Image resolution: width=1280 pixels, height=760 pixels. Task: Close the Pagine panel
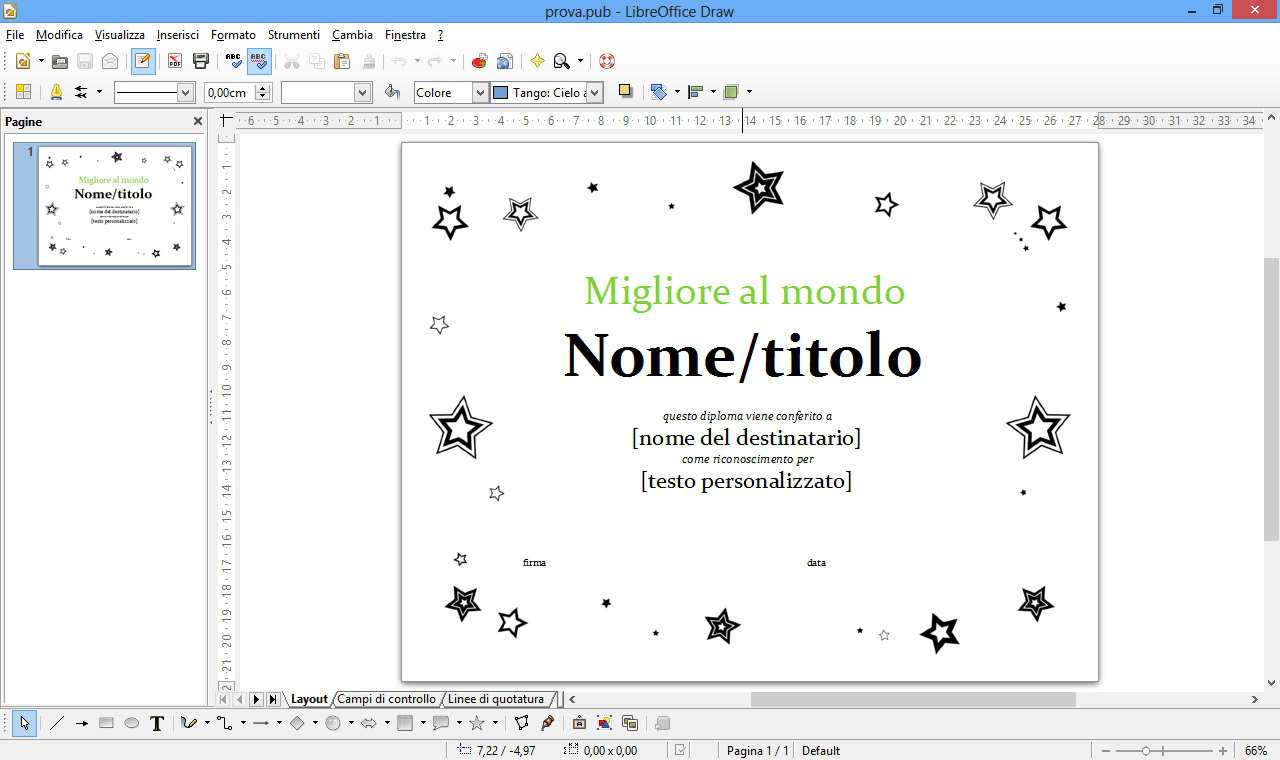coord(197,121)
